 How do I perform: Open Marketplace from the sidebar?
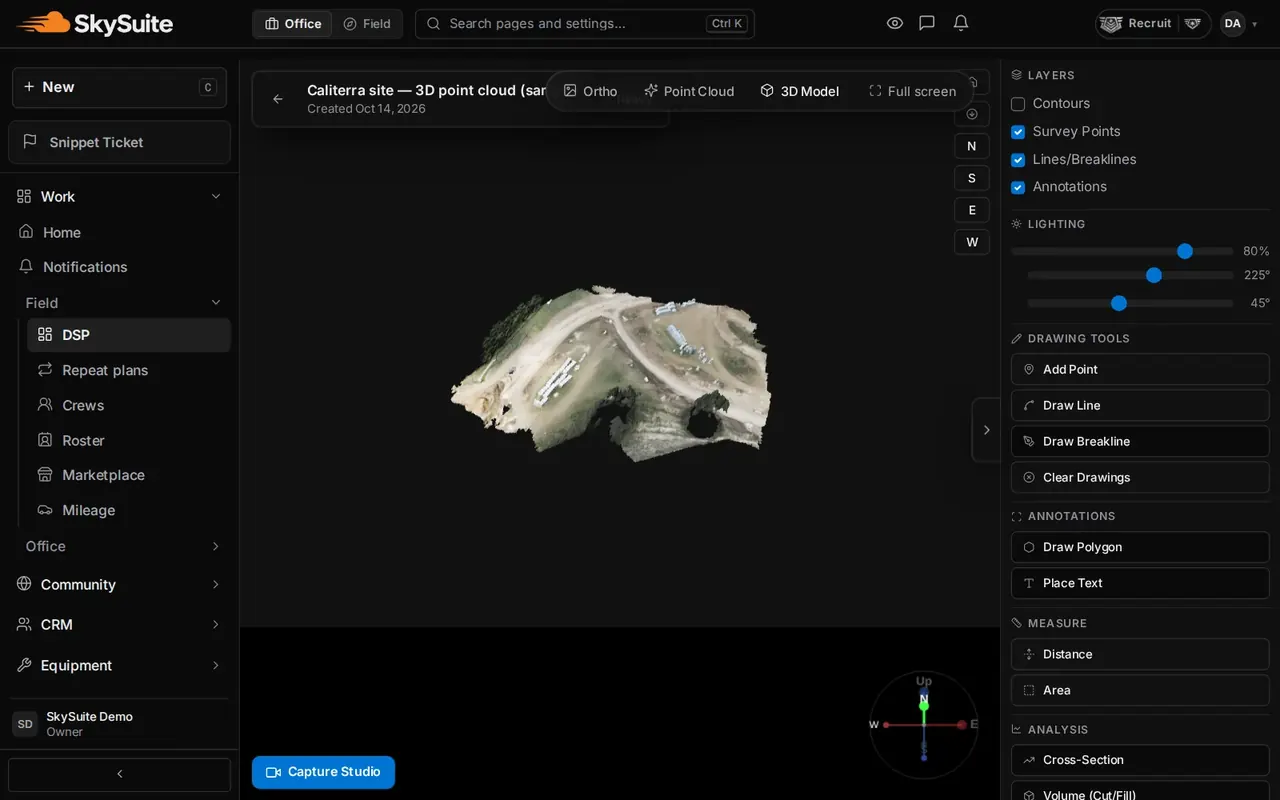click(129, 475)
